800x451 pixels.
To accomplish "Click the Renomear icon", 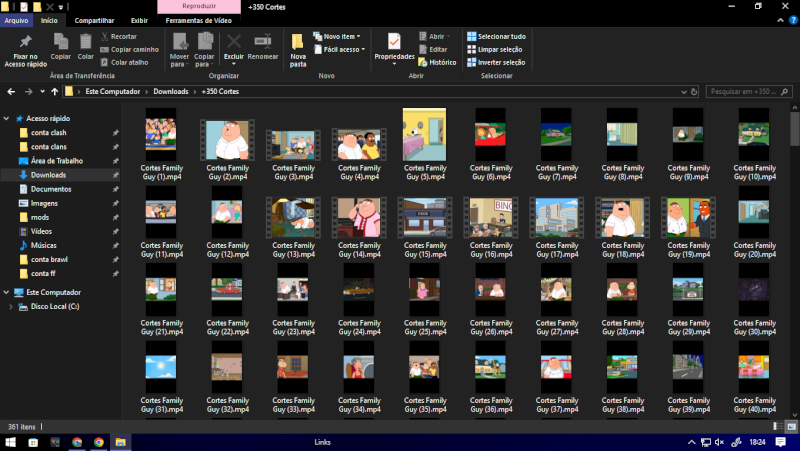I will click(x=263, y=44).
